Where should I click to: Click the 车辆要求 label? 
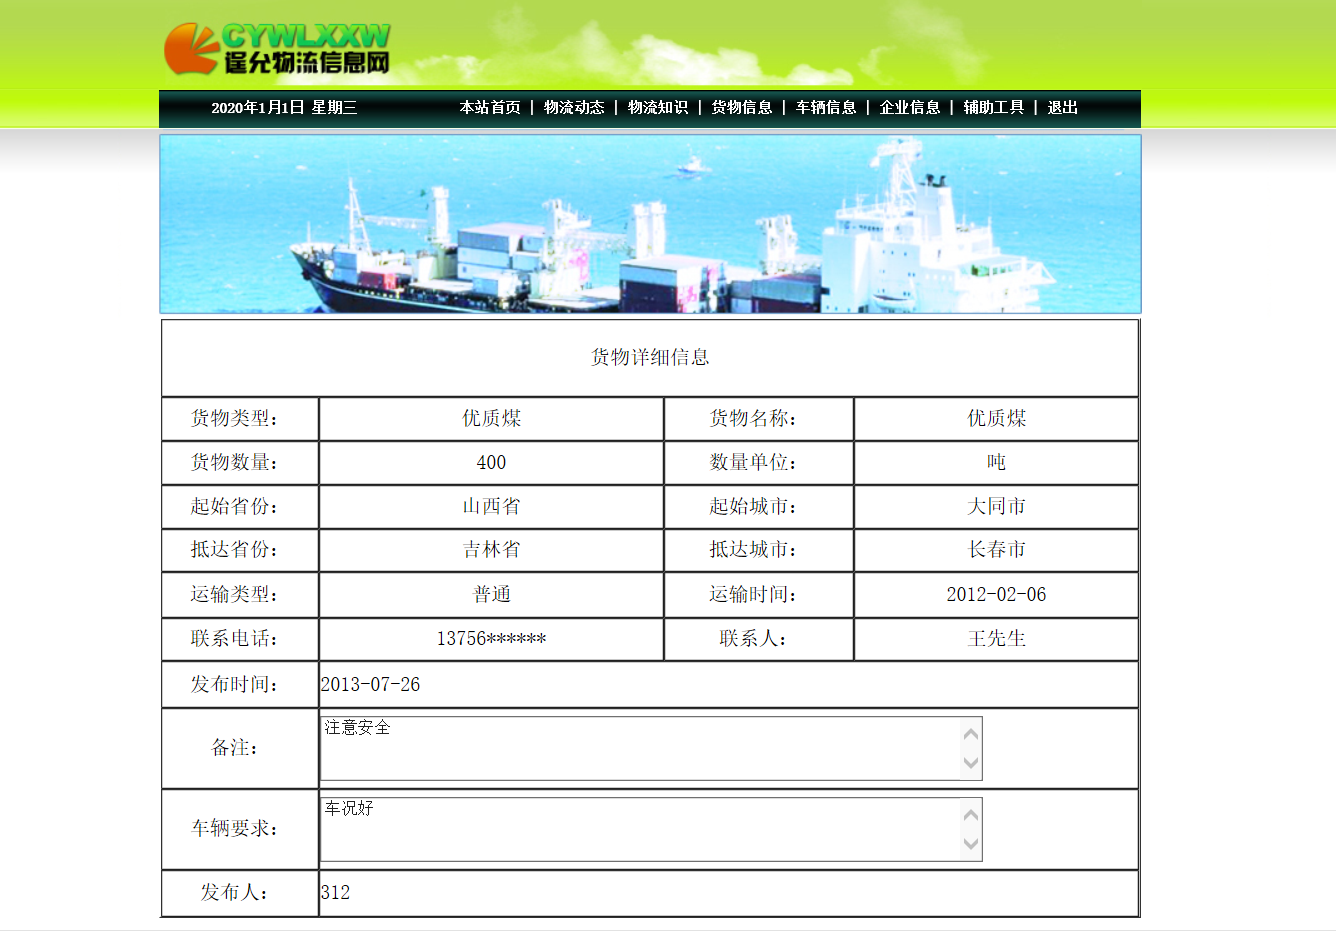click(235, 828)
